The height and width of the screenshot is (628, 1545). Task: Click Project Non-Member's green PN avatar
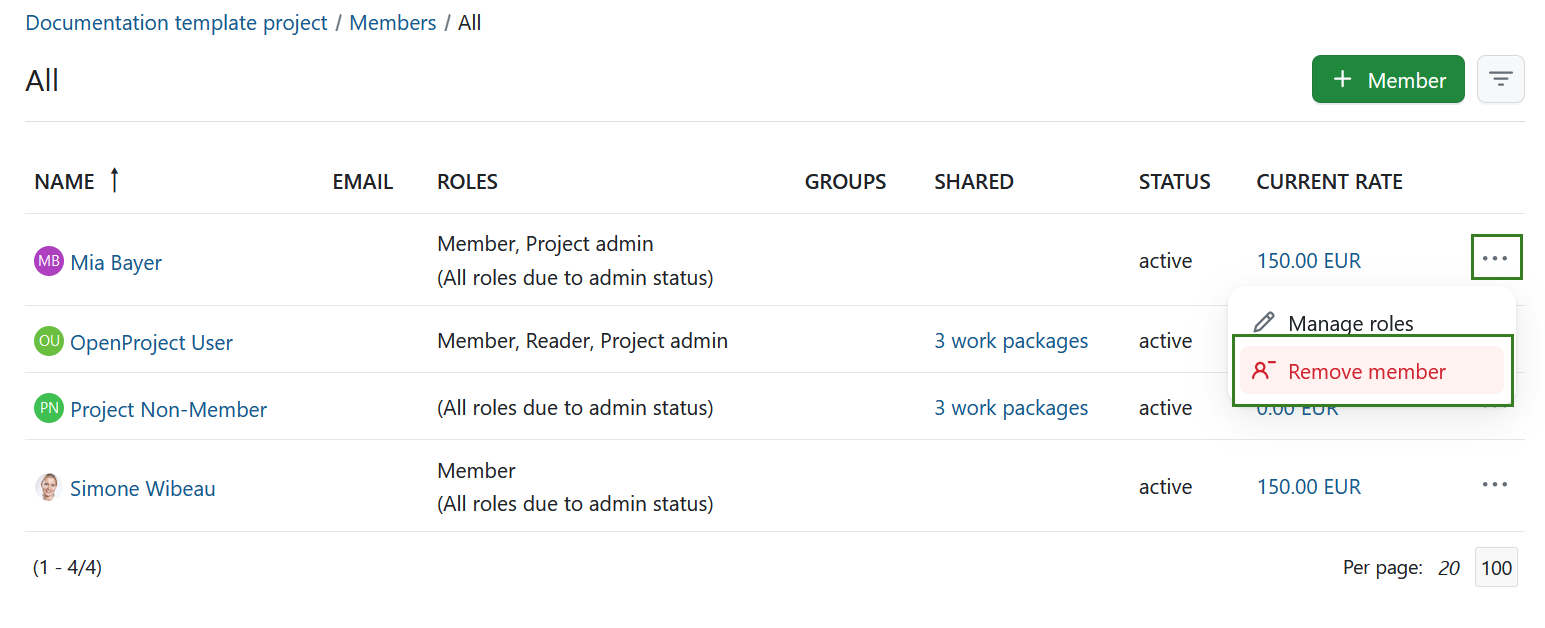point(48,408)
